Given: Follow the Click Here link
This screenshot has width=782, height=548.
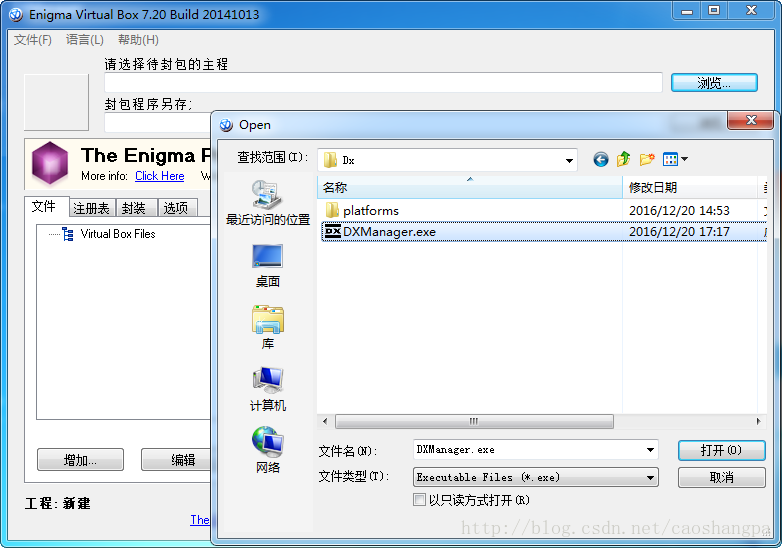Looking at the screenshot, I should click(160, 176).
